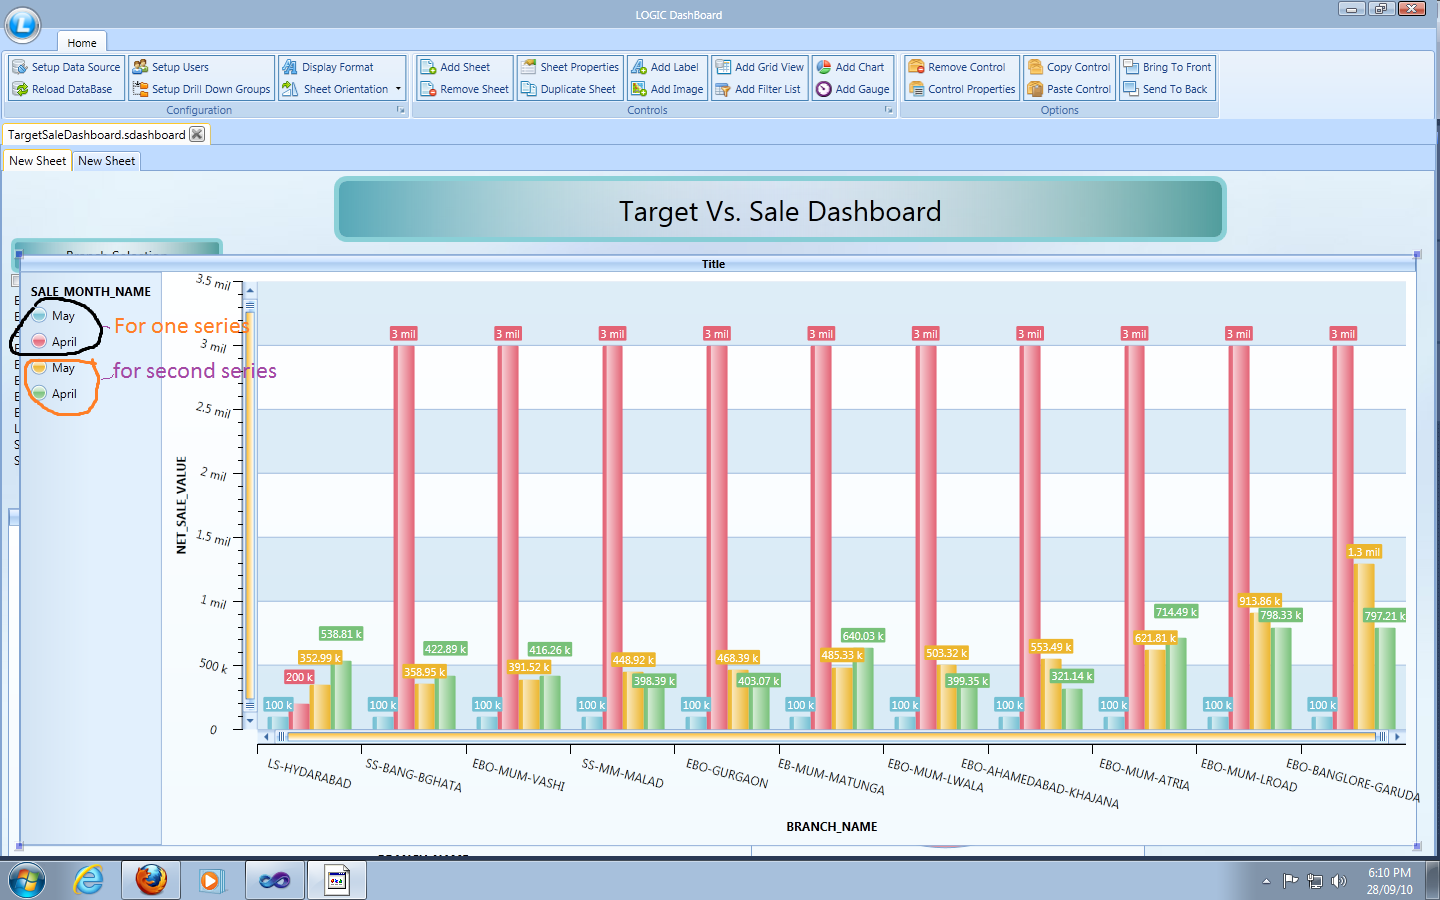This screenshot has height=900, width=1440.
Task: Click the Send To Back tool
Action: (x=1165, y=89)
